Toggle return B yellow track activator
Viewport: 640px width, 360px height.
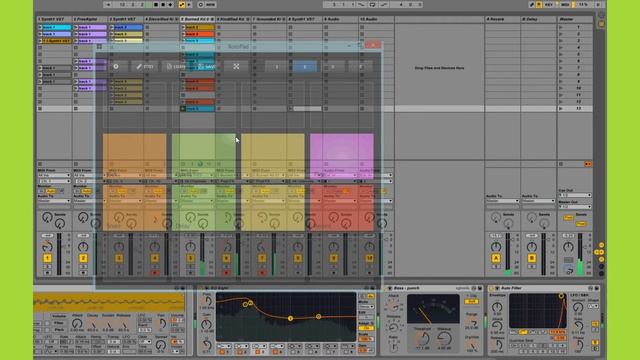tap(531, 258)
